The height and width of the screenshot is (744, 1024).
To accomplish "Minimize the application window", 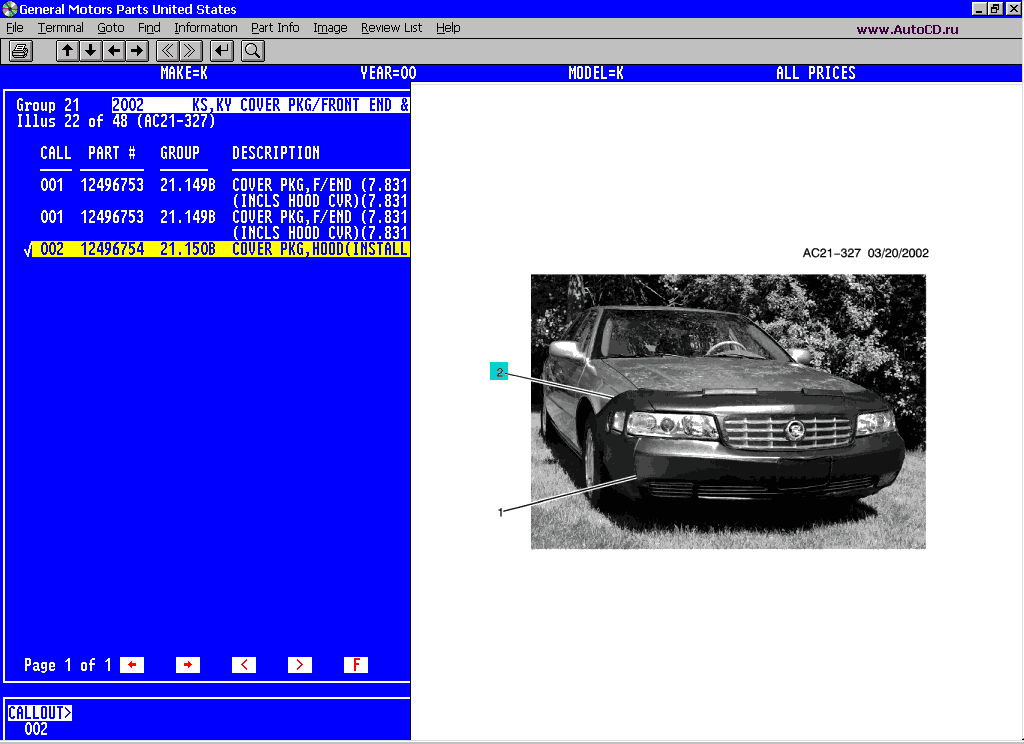I will pos(979,8).
